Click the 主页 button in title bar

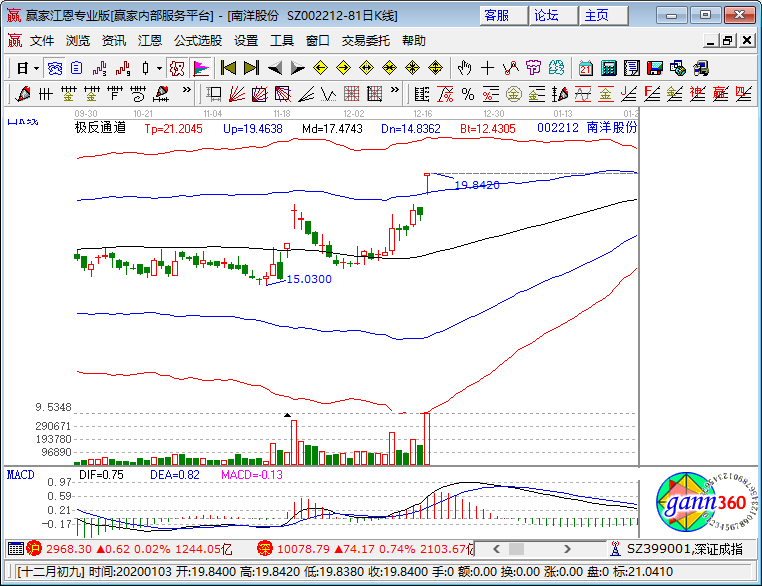point(604,16)
